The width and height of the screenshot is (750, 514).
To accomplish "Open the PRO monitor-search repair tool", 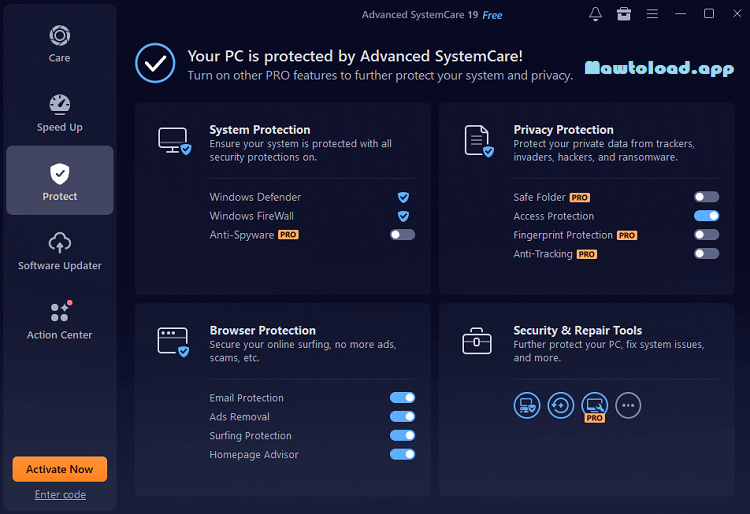I will (x=595, y=405).
